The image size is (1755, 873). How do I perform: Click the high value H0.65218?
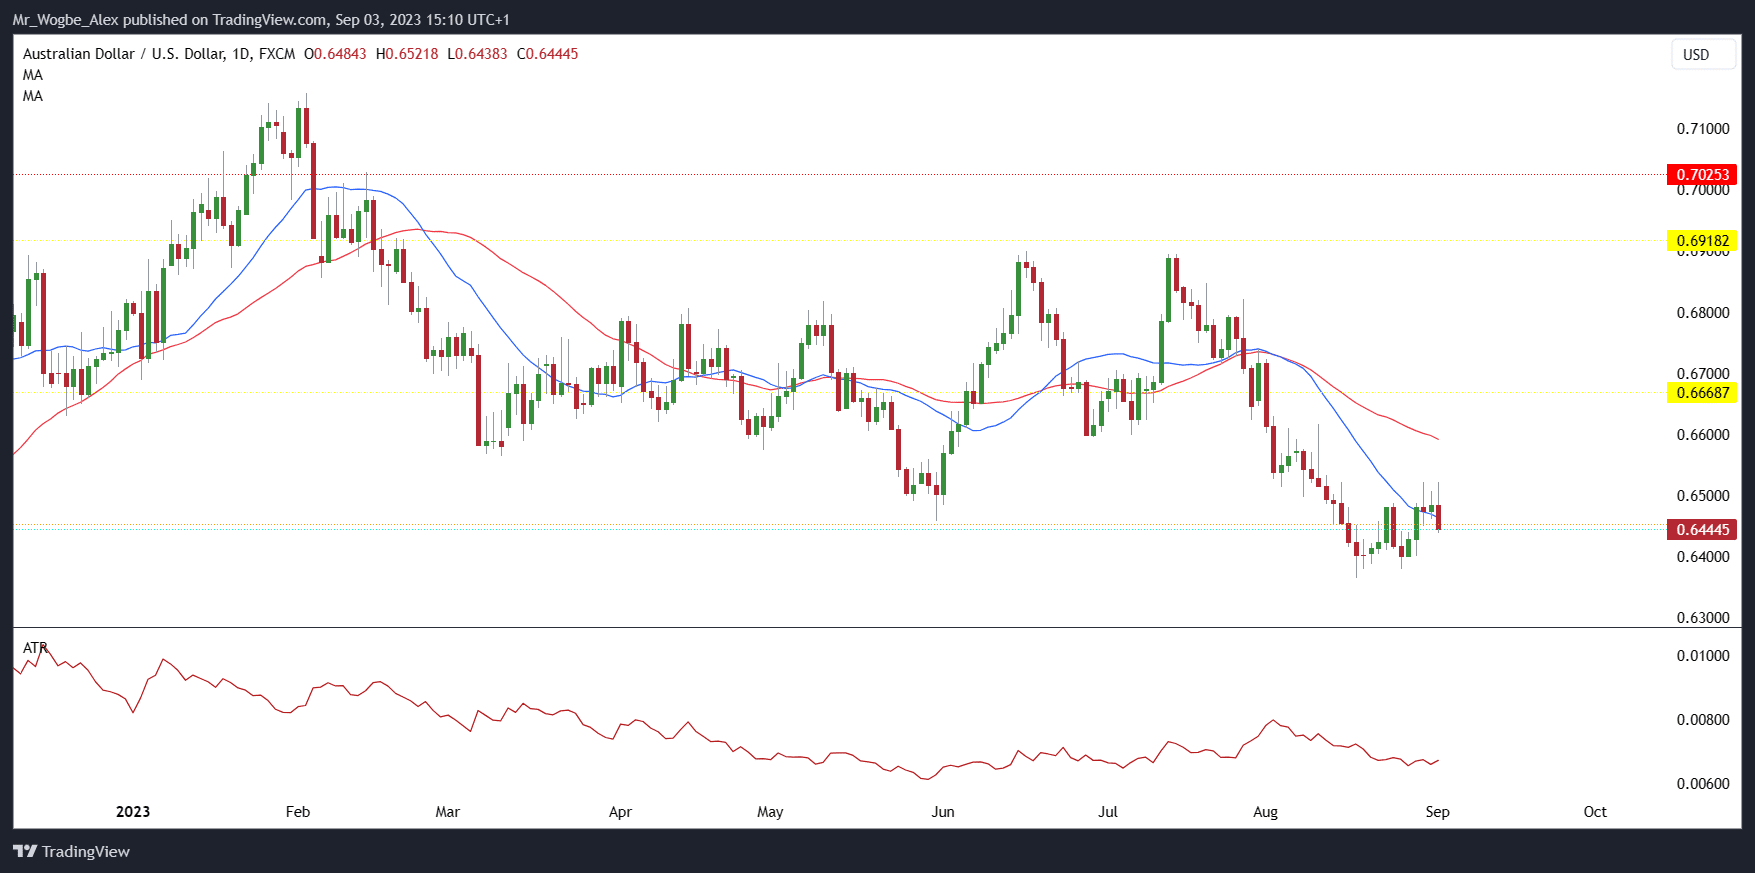point(407,54)
